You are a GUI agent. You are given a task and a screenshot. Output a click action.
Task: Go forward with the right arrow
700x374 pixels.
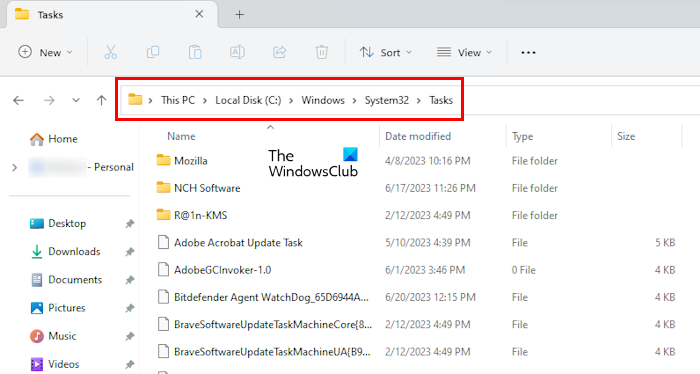49,100
